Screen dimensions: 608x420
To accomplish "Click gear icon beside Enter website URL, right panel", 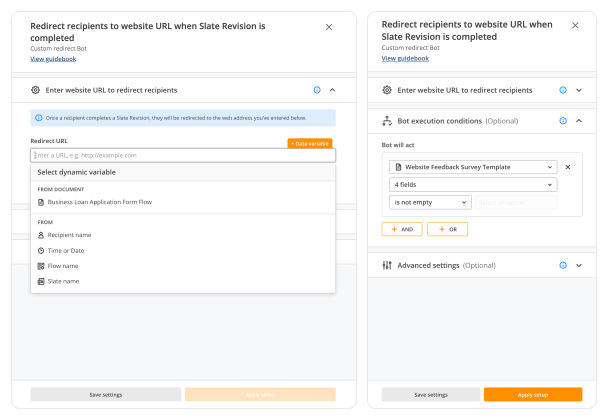I will [387, 90].
